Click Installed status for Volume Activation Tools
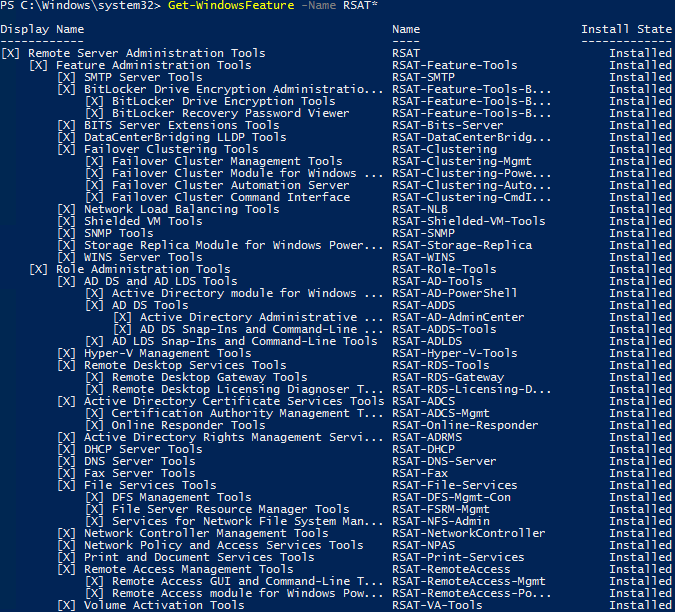This screenshot has width=675, height=612. click(x=641, y=606)
